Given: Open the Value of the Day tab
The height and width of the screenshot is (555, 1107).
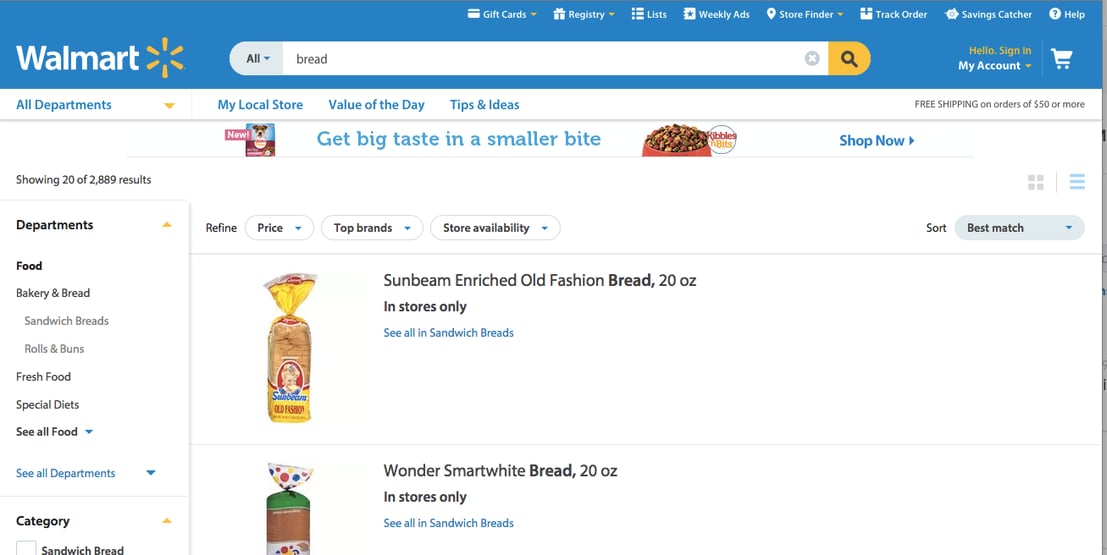Looking at the screenshot, I should coord(376,105).
